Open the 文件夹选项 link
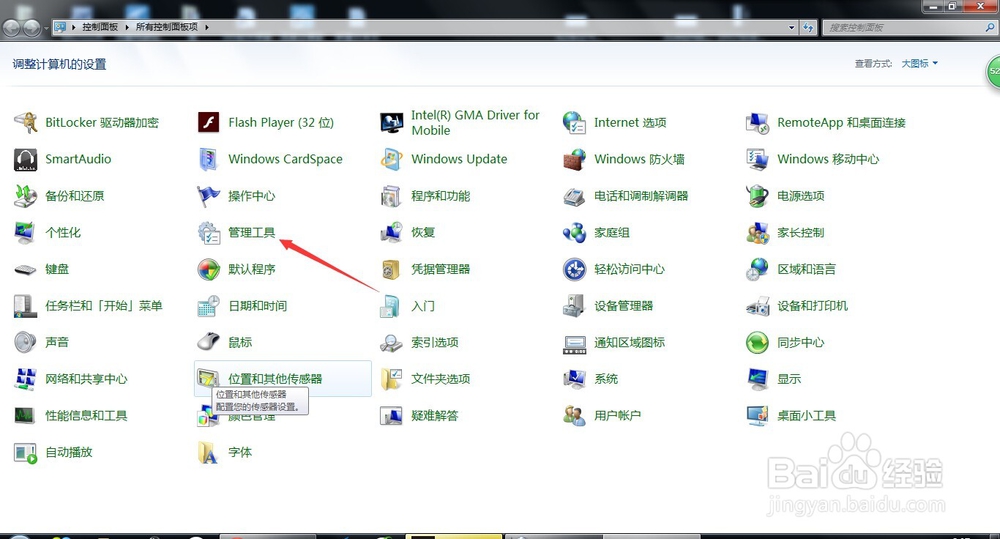This screenshot has width=1000, height=539. (441, 379)
